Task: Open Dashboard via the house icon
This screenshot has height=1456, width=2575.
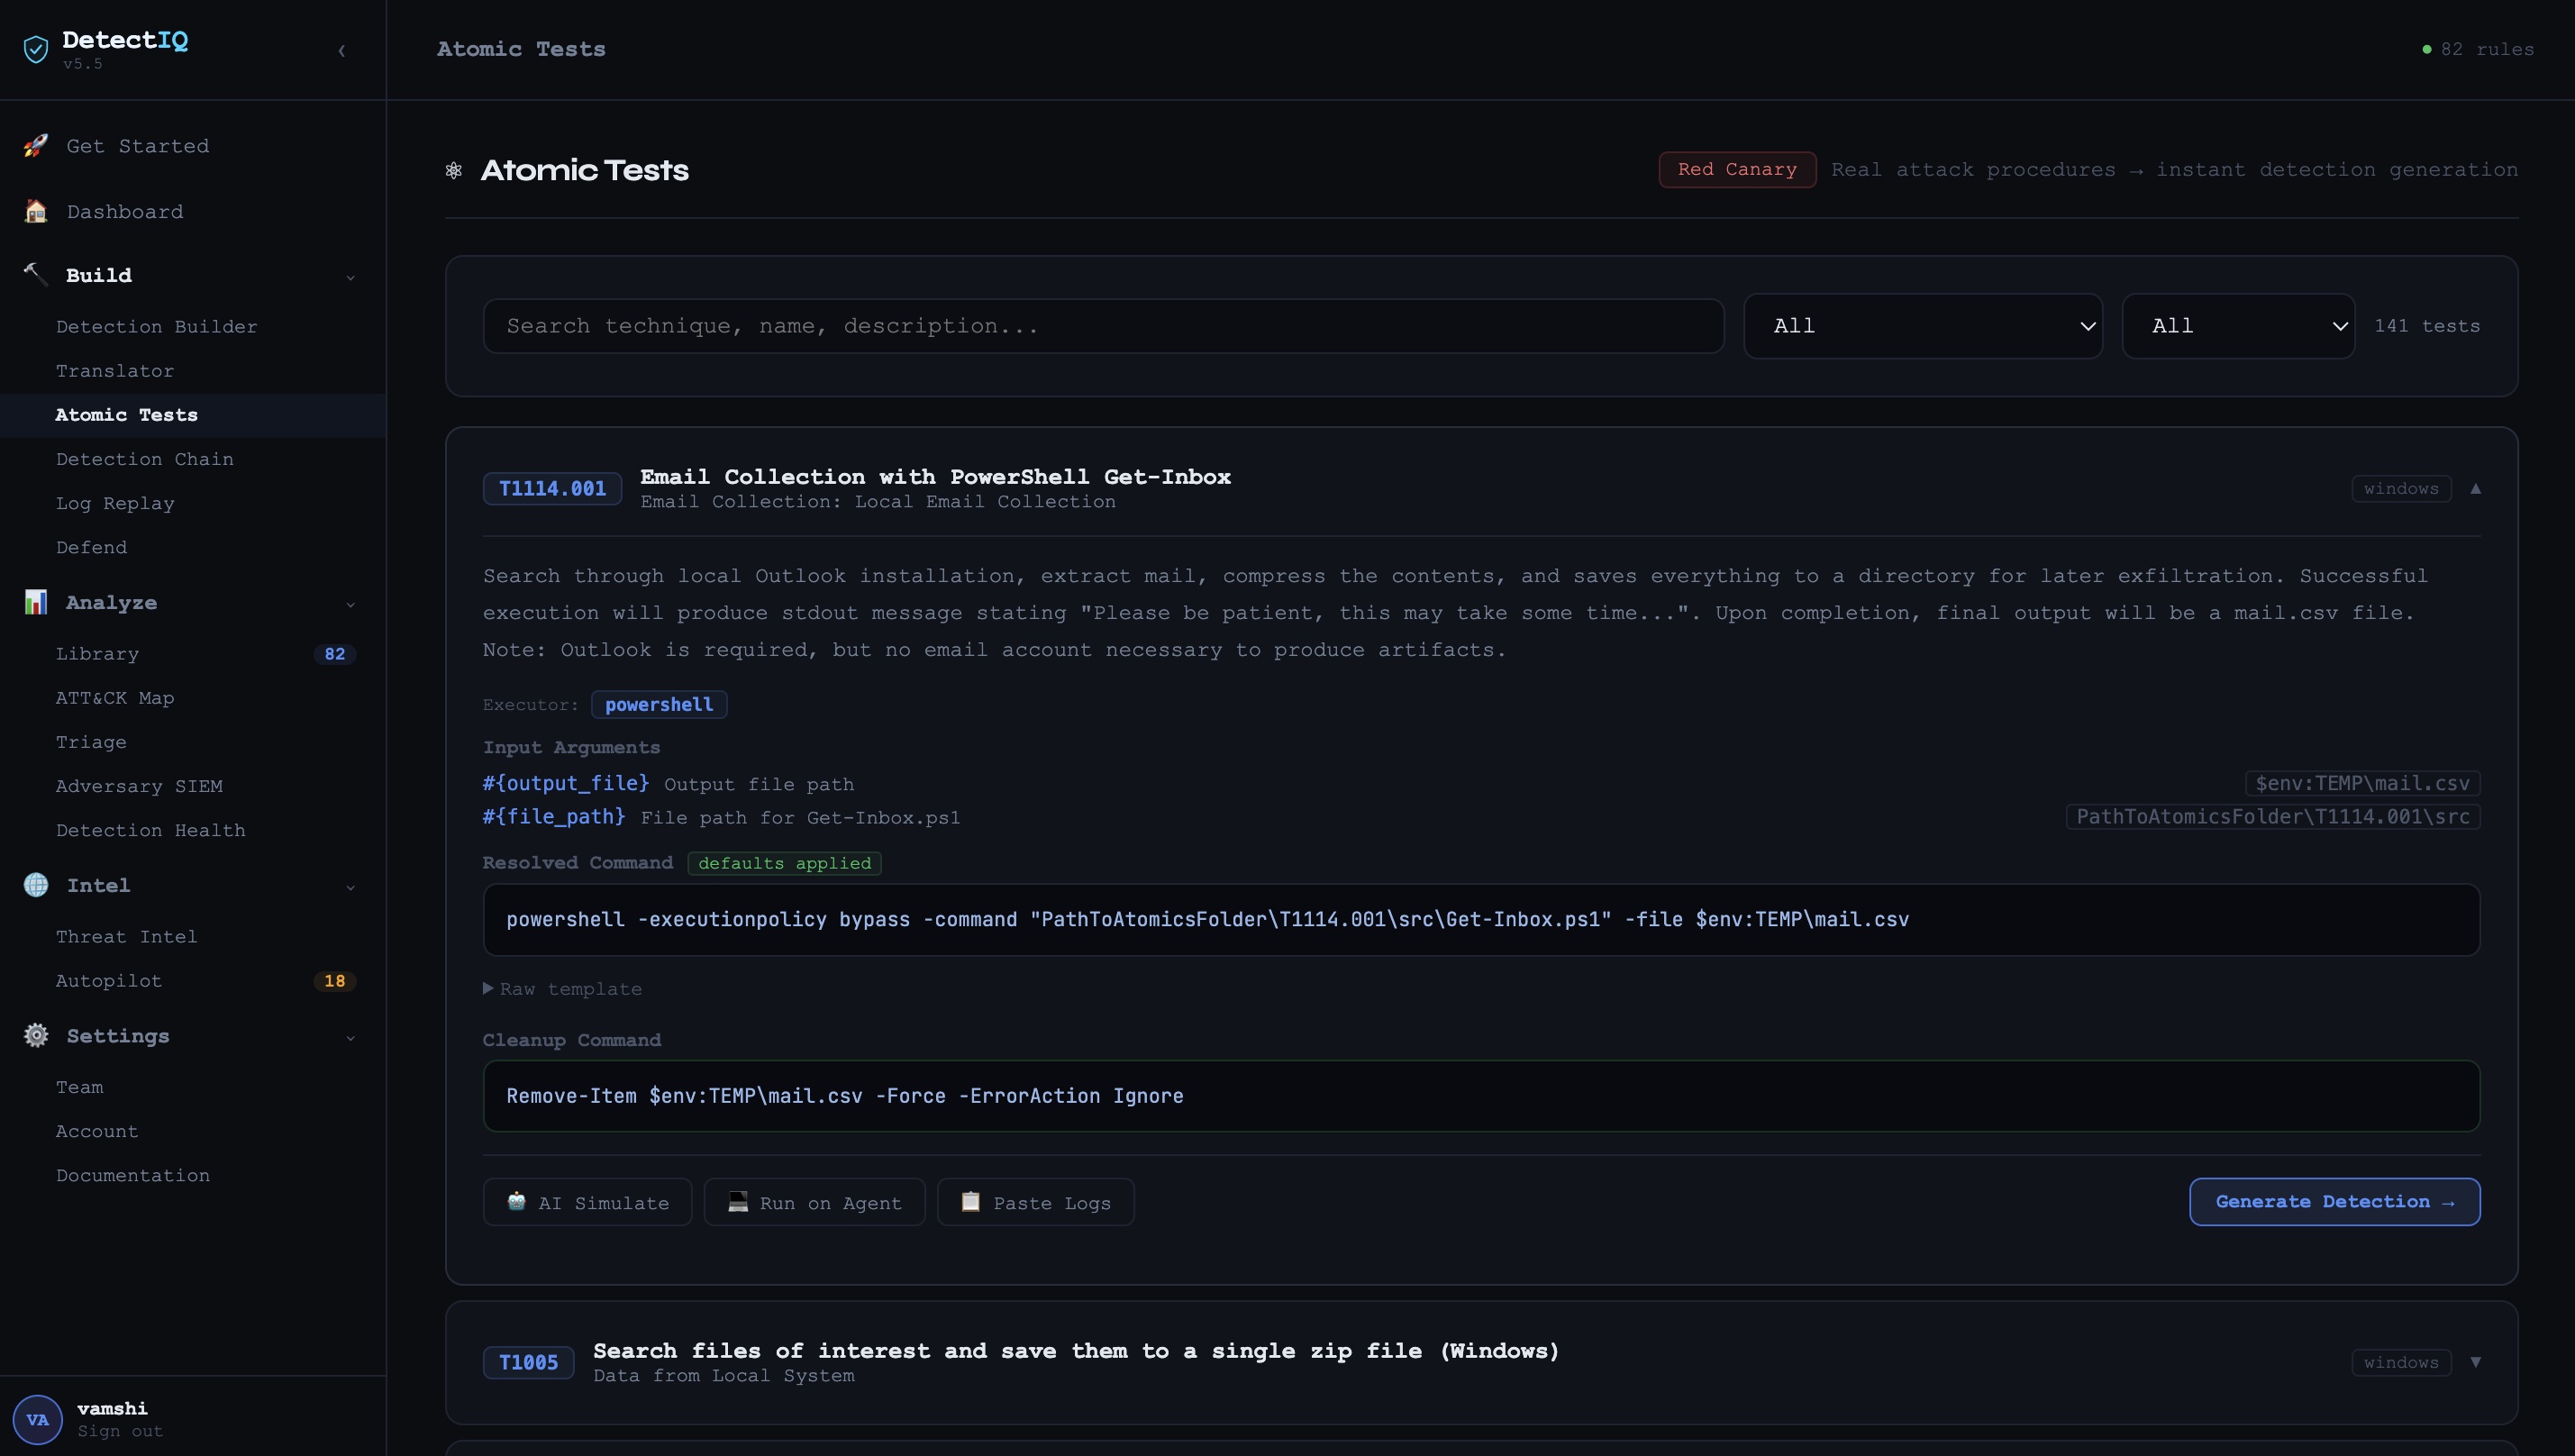Action: (36, 212)
